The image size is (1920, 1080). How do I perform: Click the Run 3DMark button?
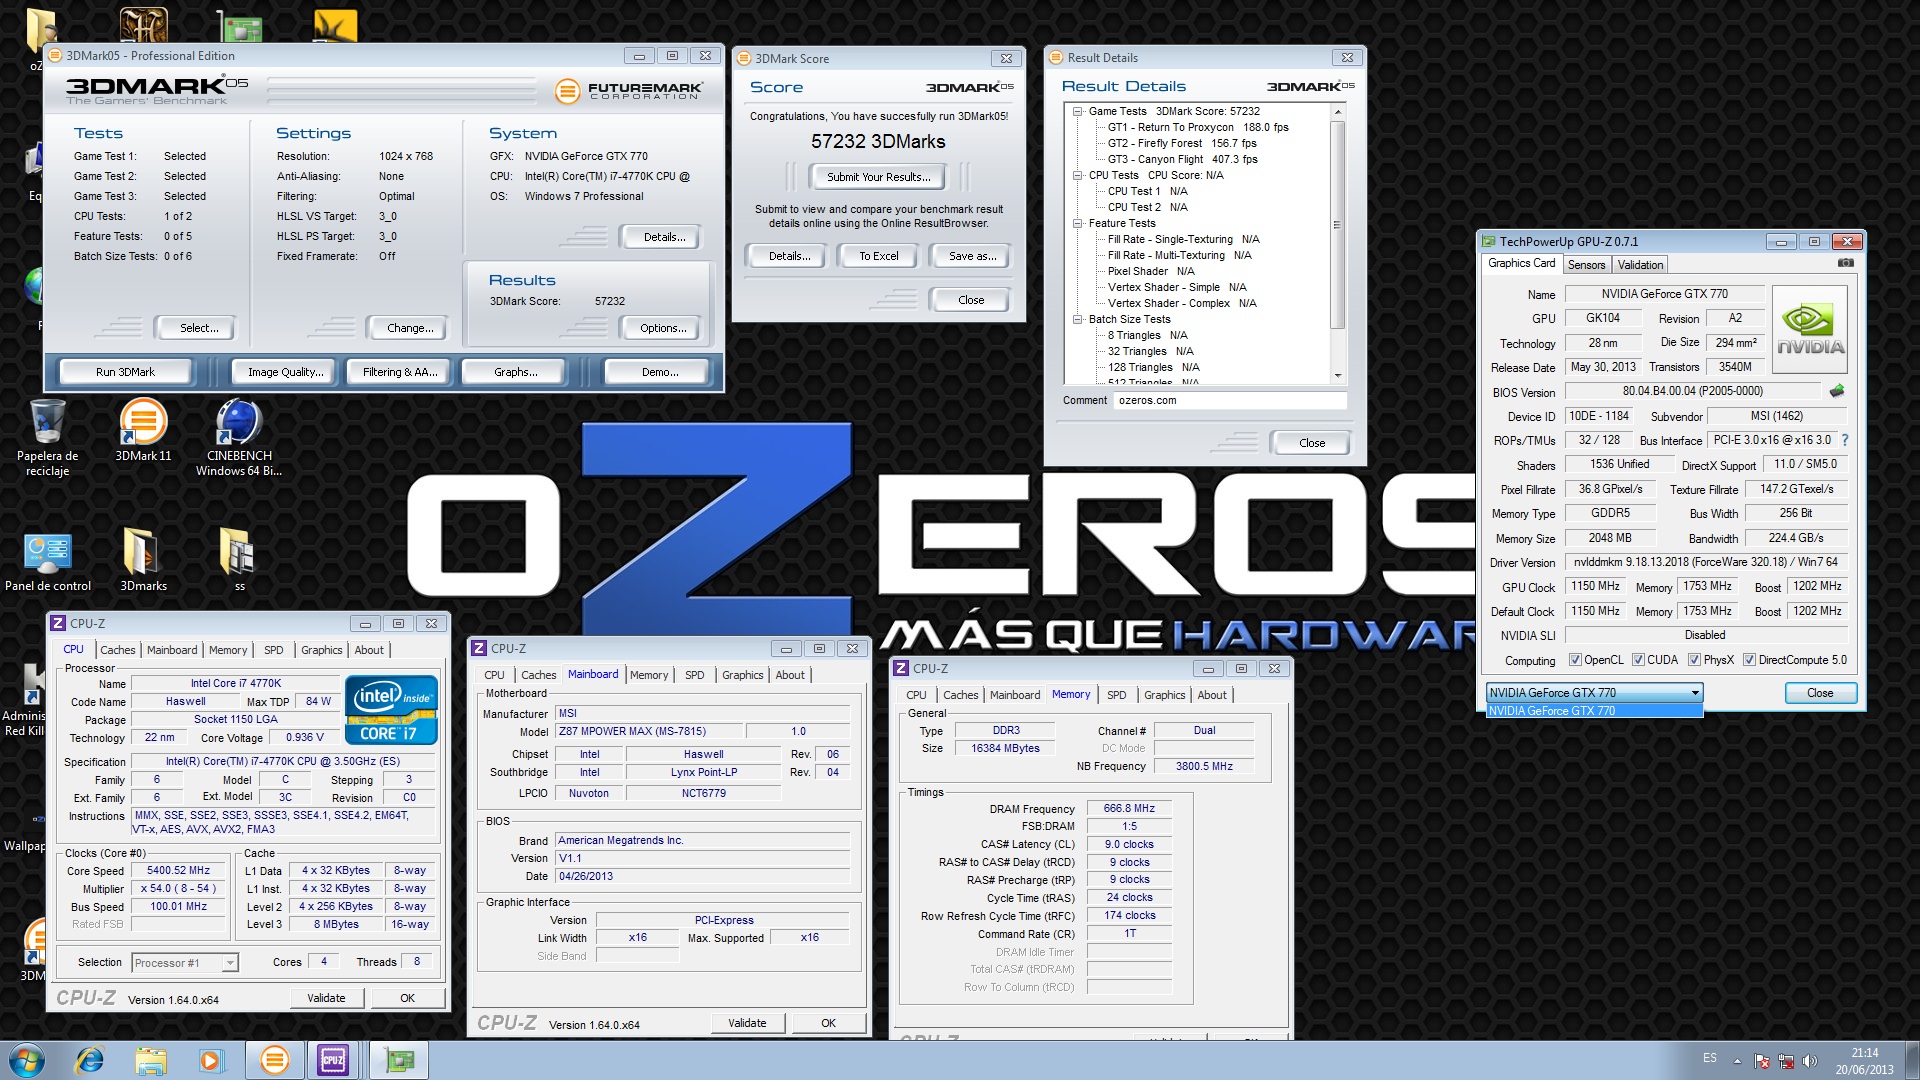[x=125, y=372]
